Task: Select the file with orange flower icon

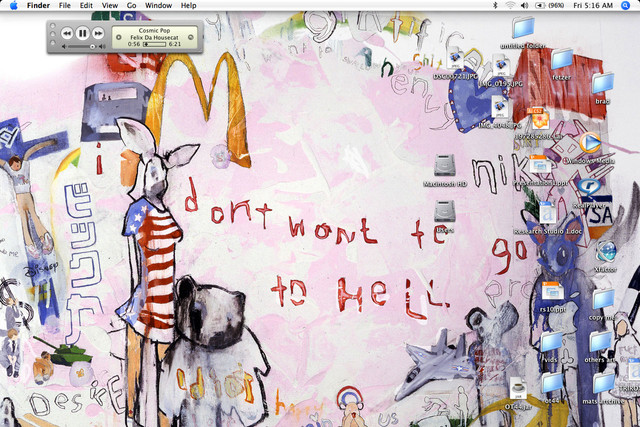Action: pyautogui.click(x=538, y=119)
